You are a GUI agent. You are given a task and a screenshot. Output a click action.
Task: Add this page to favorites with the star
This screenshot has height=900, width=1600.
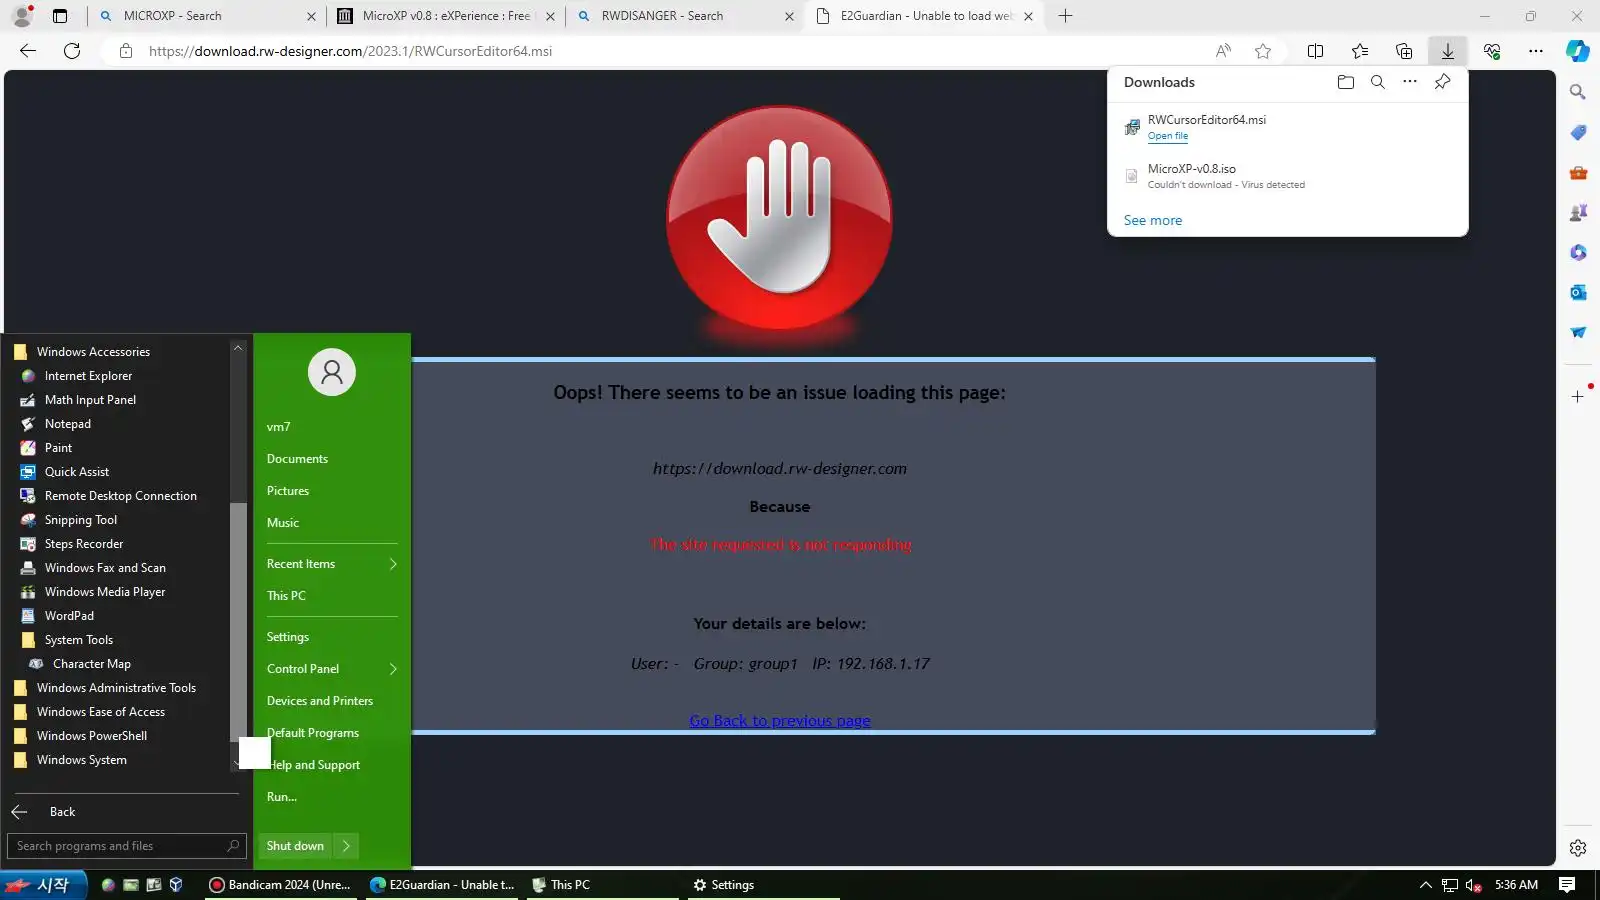(1263, 51)
